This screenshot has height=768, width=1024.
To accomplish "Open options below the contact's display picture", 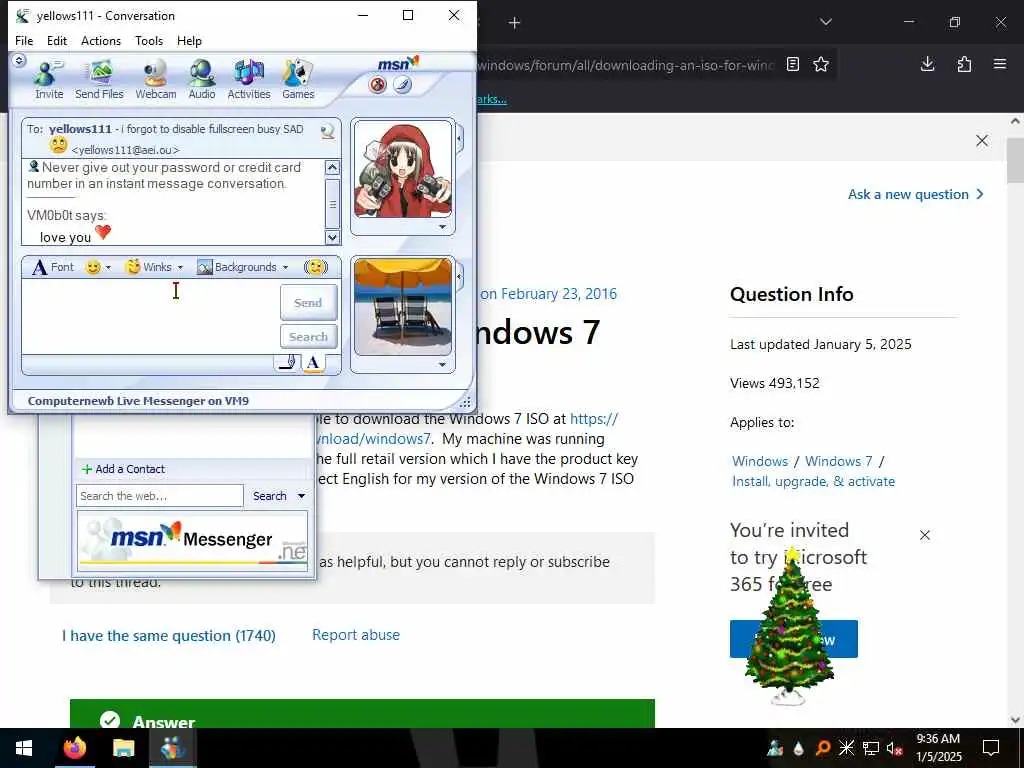I will 442,227.
